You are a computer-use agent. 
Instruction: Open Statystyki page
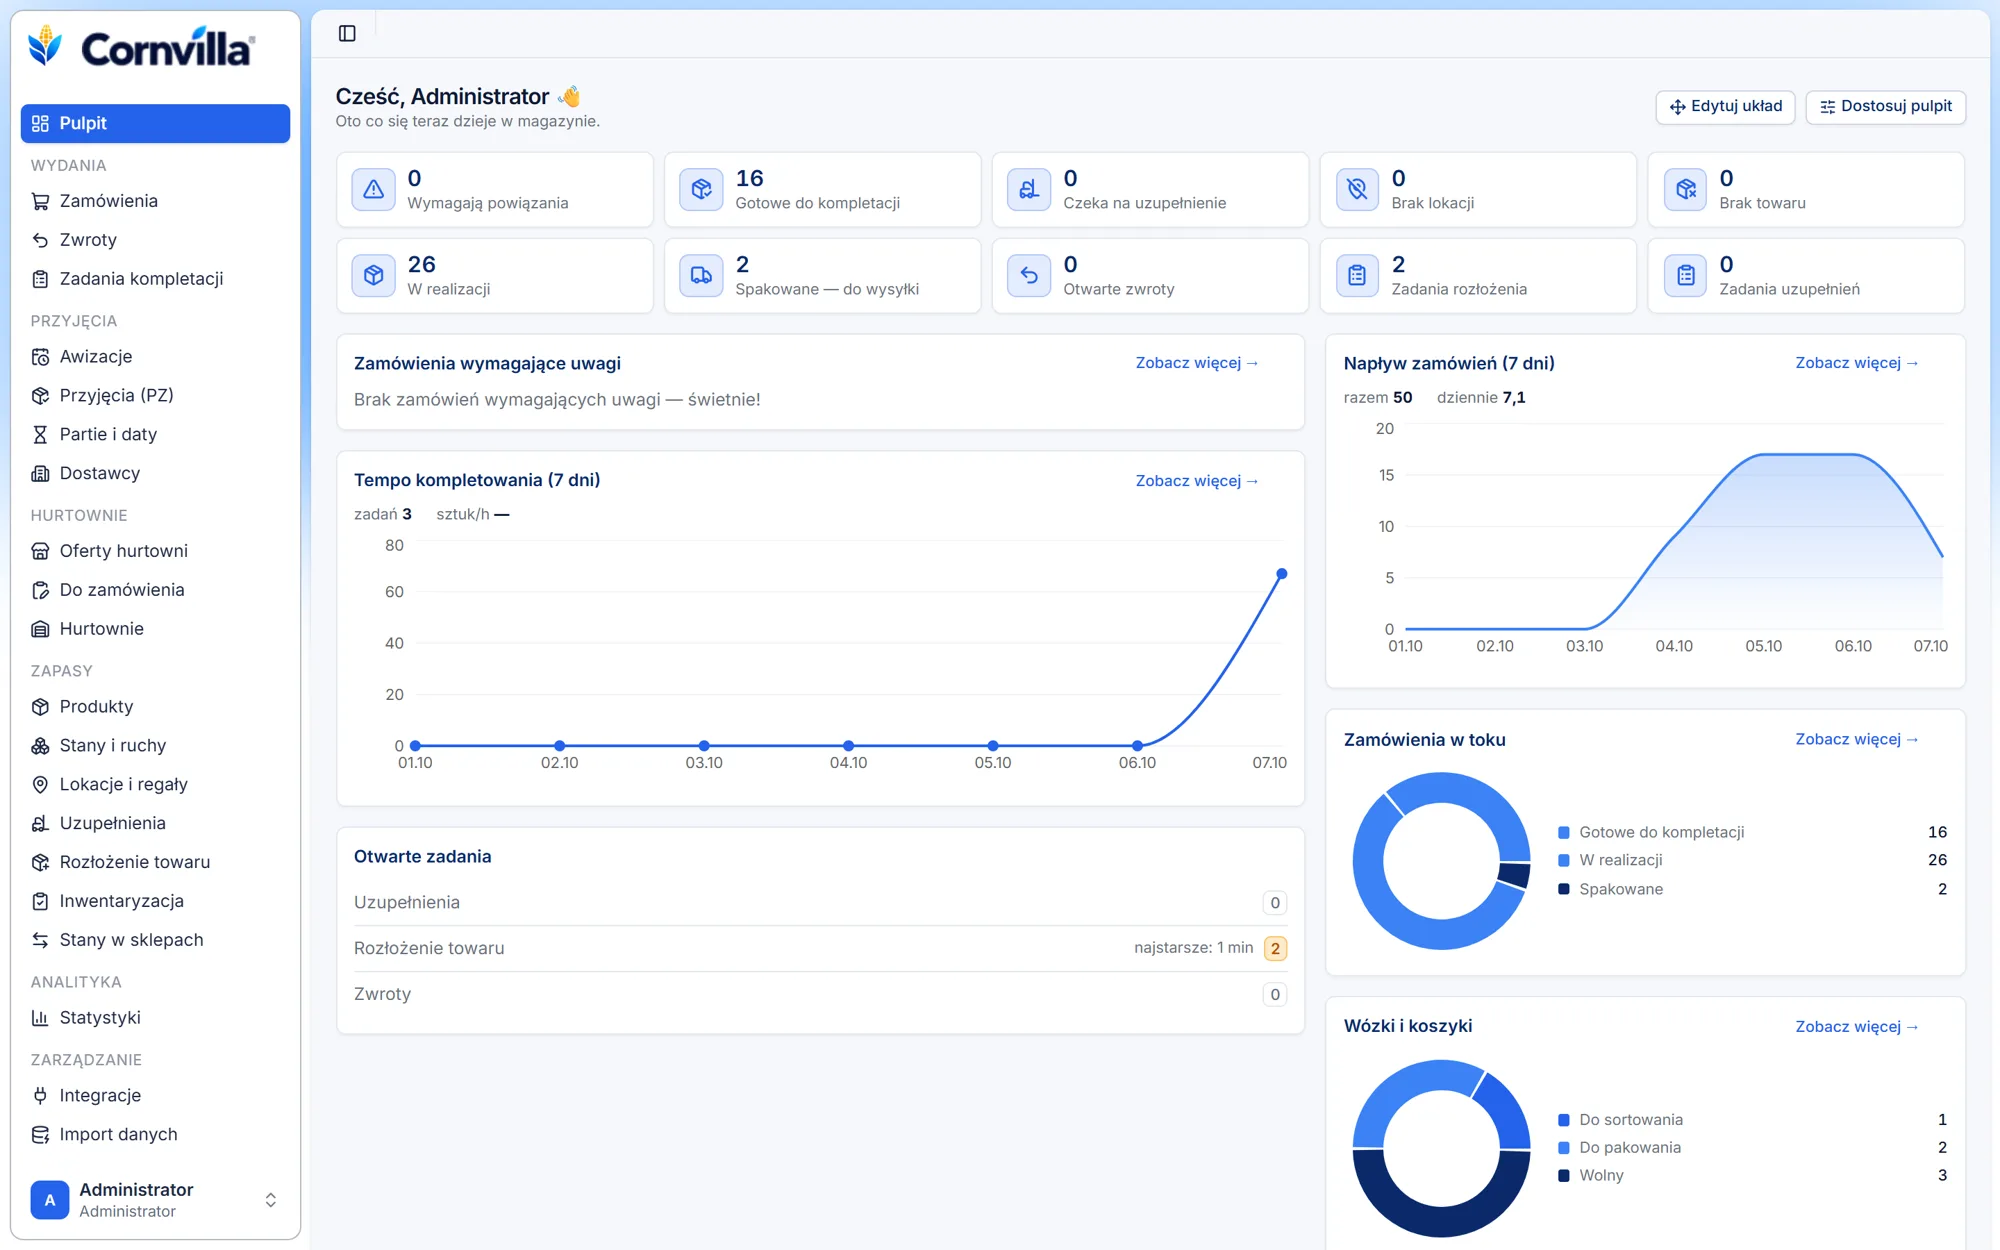(x=155, y=1017)
